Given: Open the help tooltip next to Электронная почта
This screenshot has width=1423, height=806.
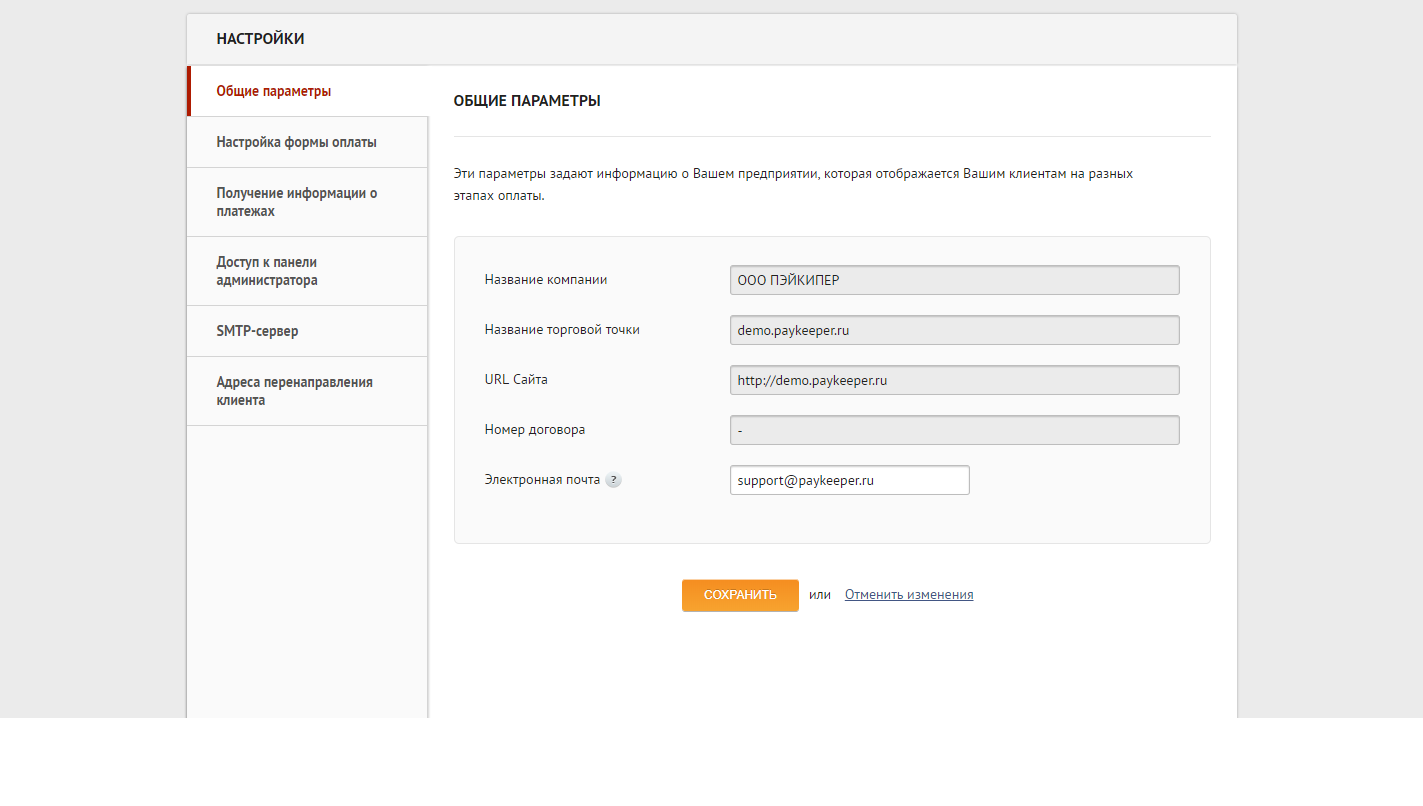Looking at the screenshot, I should pyautogui.click(x=614, y=479).
